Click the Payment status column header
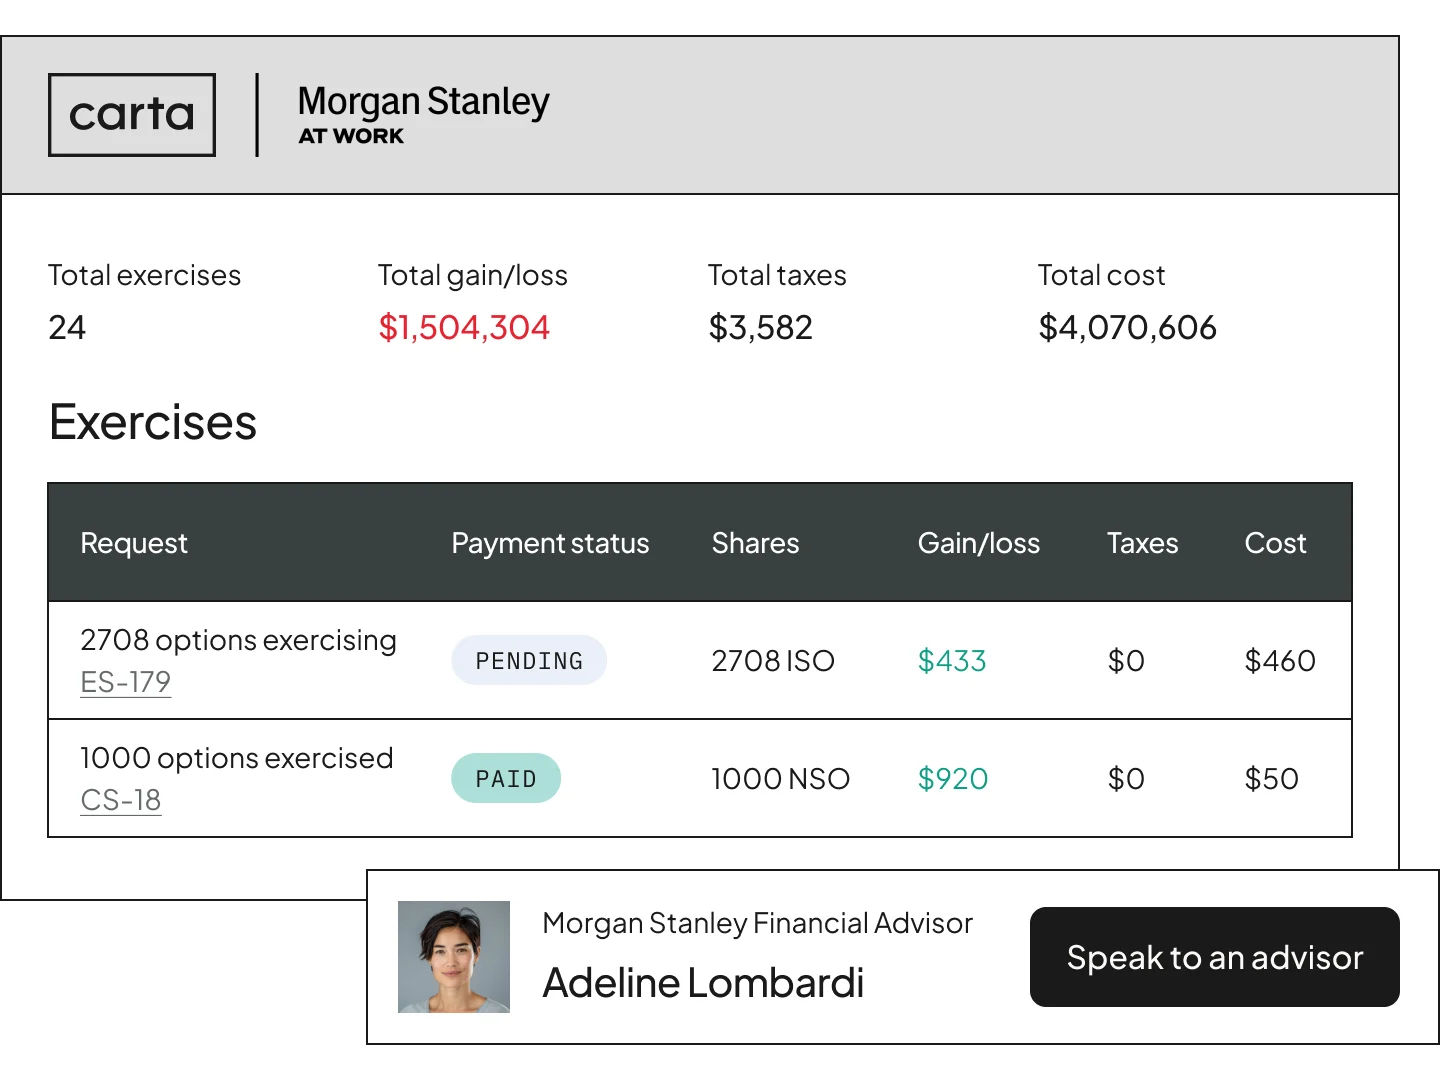 pos(550,543)
